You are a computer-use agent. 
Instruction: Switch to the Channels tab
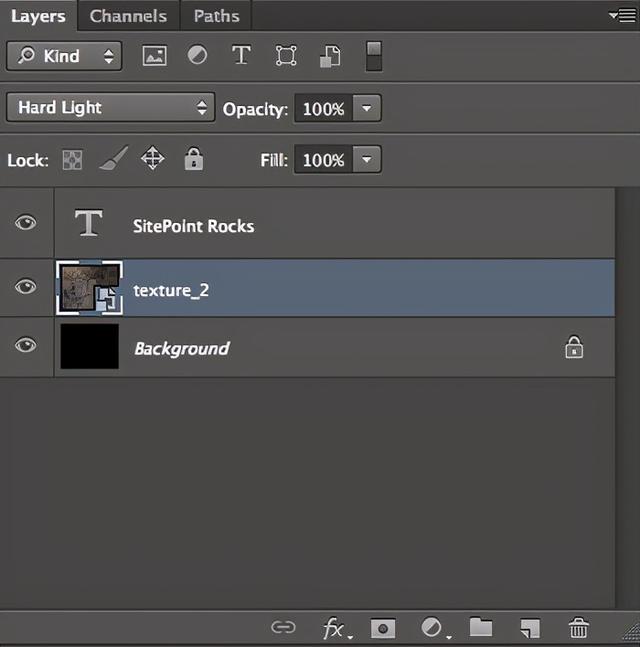[128, 16]
